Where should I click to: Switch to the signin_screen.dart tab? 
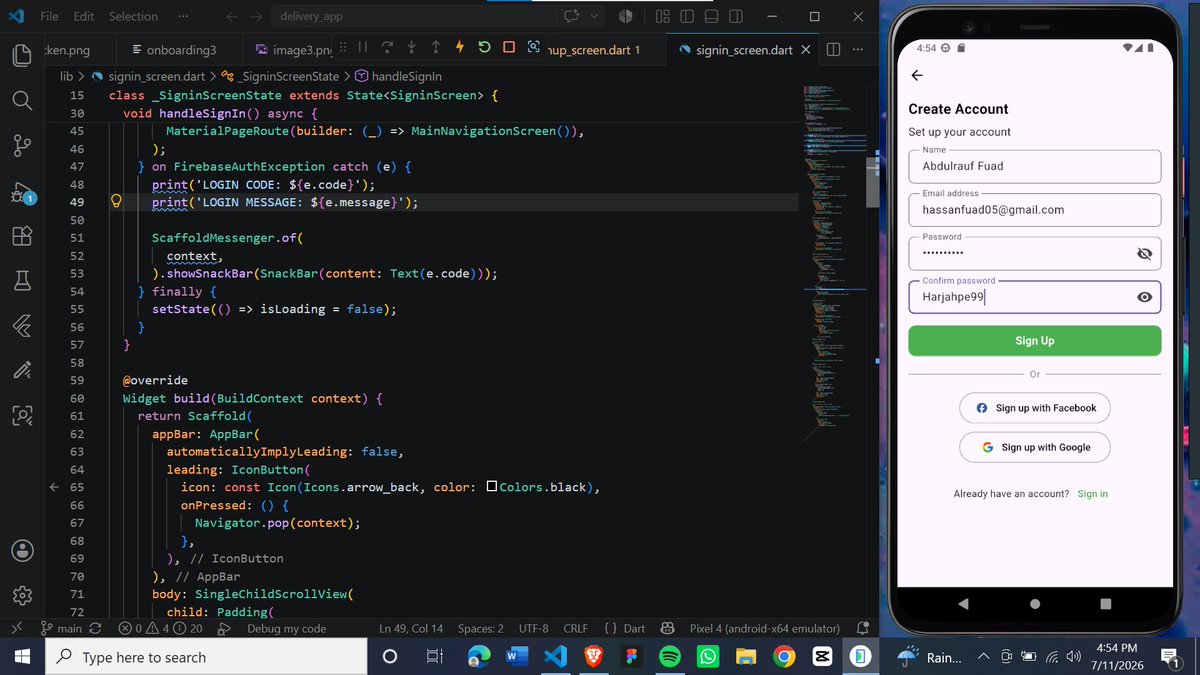coord(745,50)
